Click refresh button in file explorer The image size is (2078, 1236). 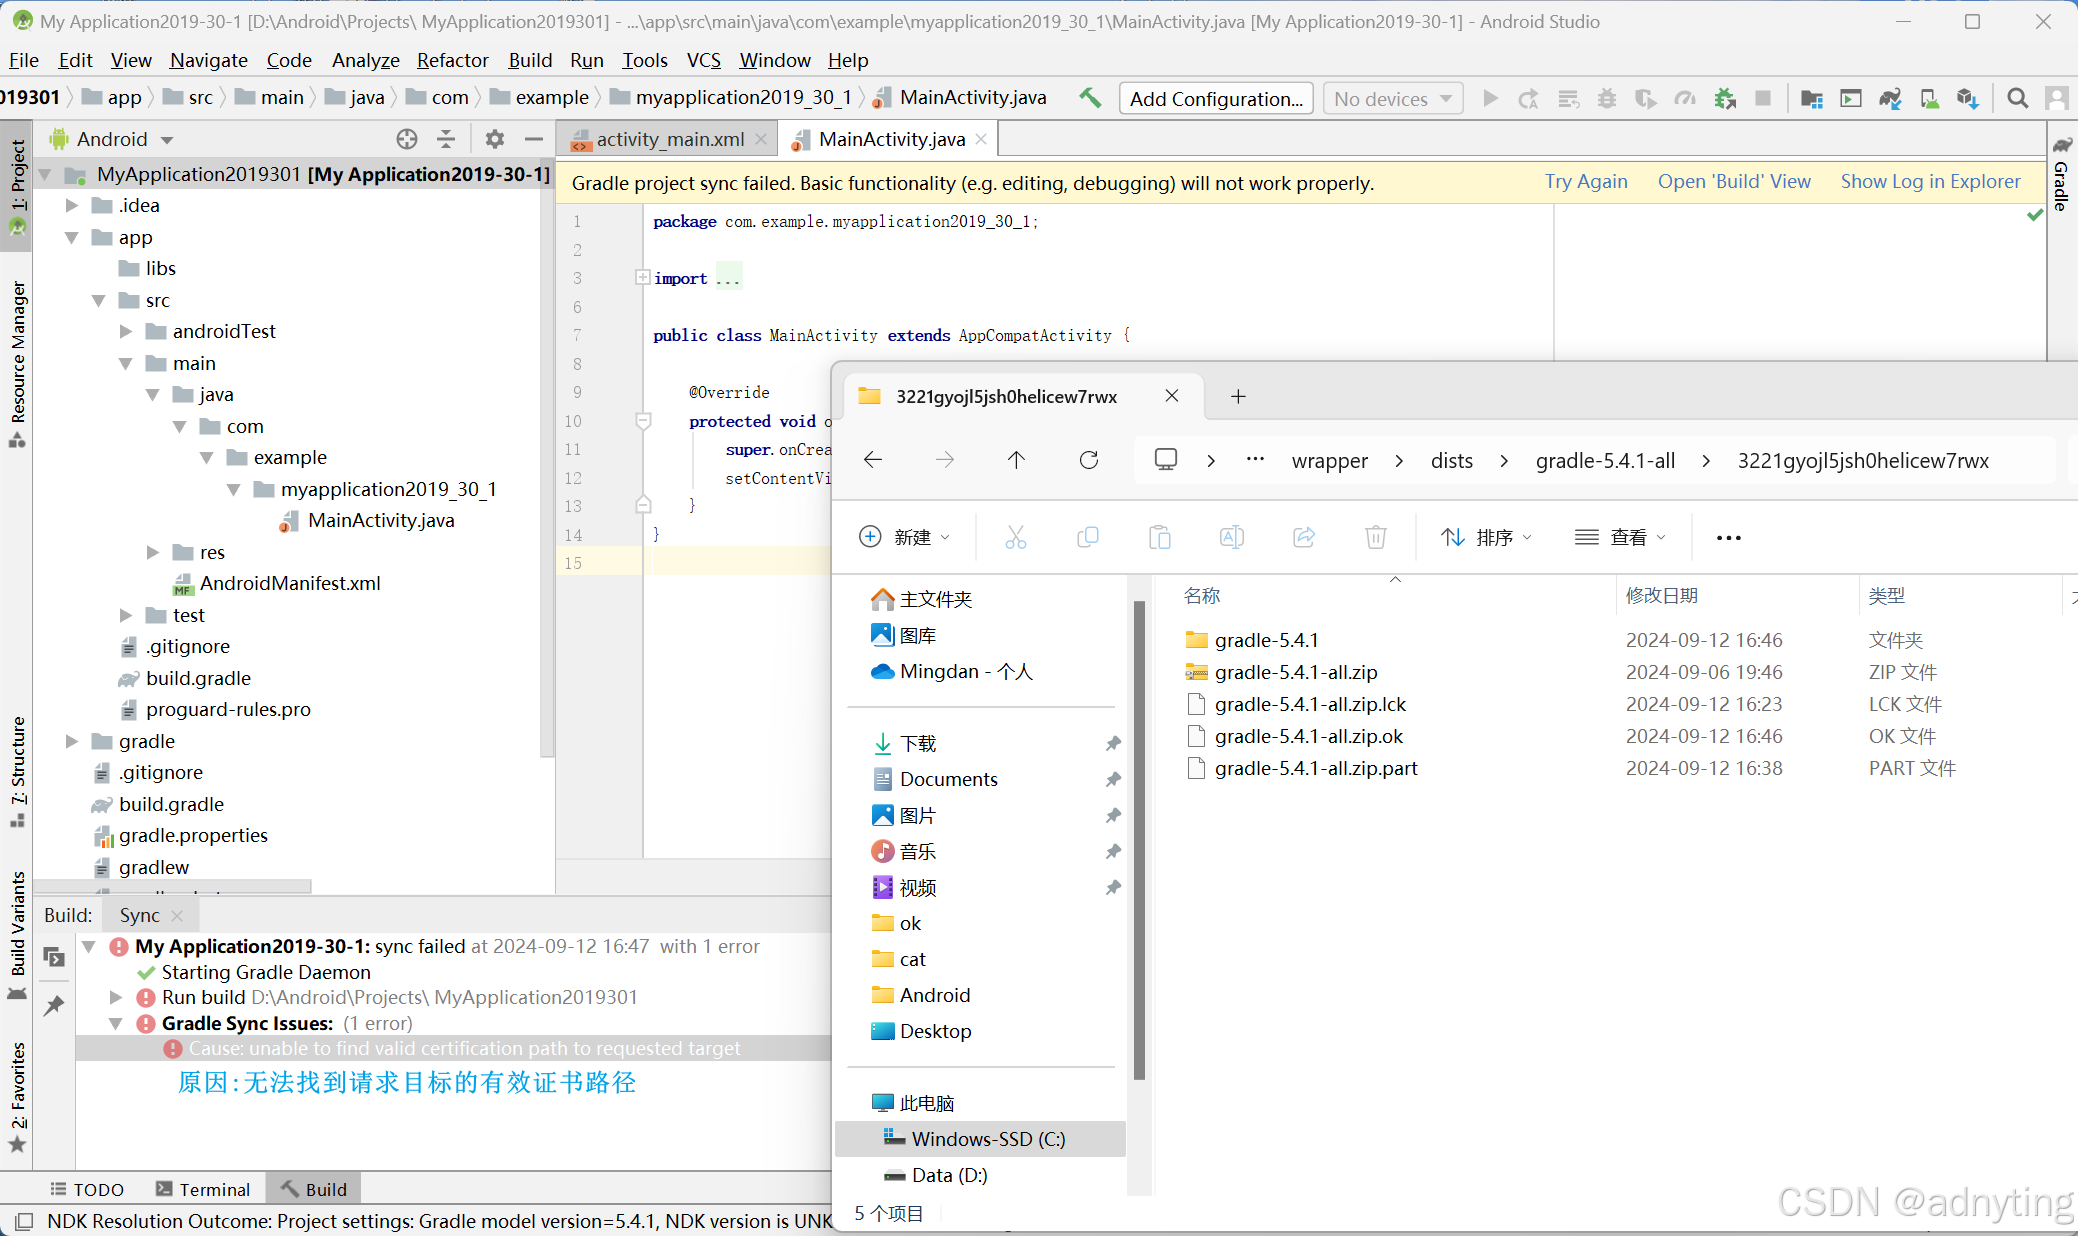(x=1089, y=460)
